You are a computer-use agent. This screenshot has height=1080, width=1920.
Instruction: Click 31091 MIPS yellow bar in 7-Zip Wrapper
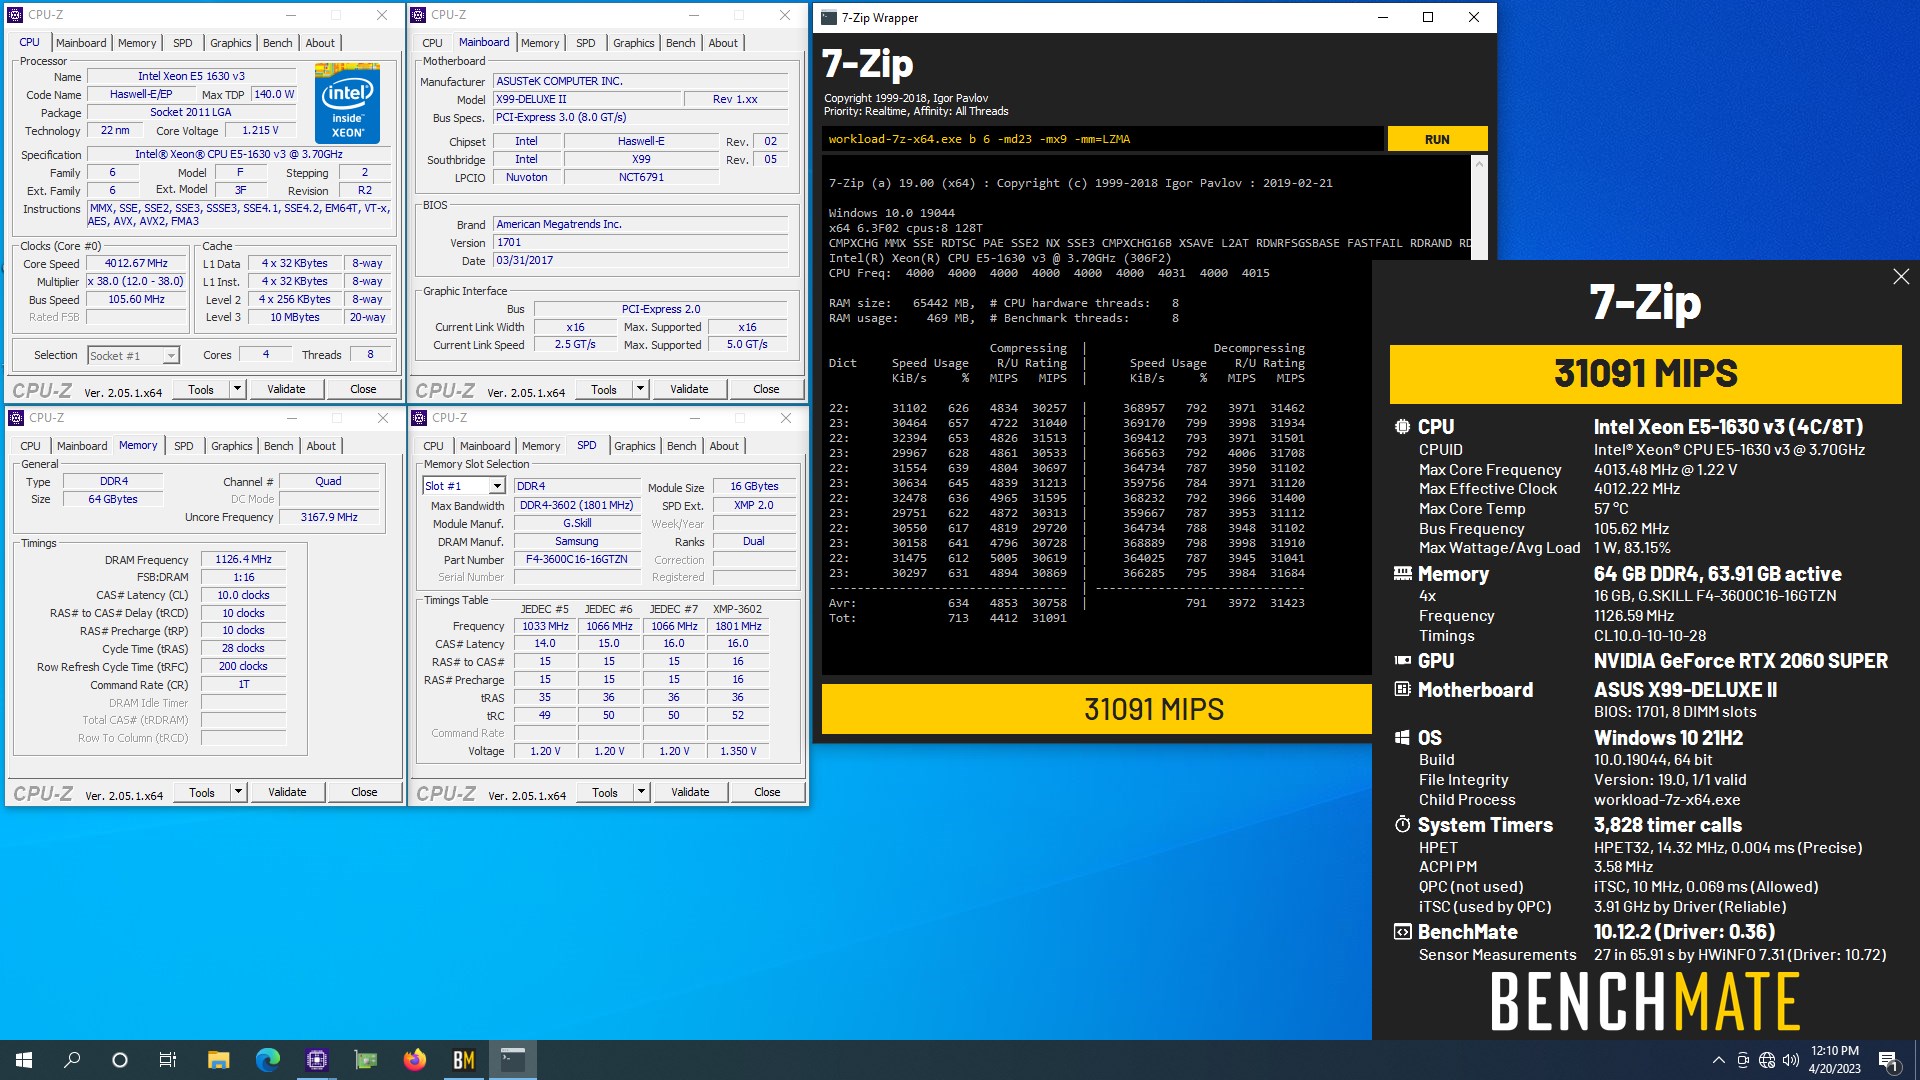click(x=1097, y=709)
